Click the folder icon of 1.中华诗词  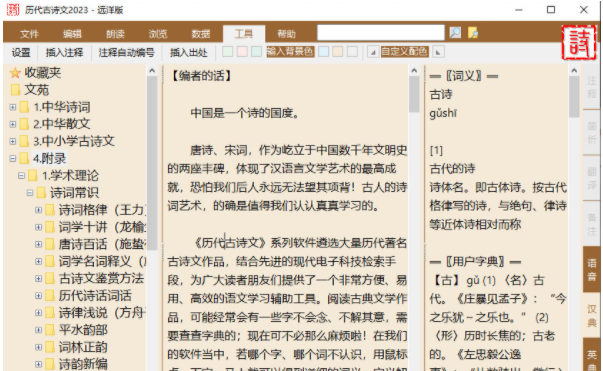(24, 107)
